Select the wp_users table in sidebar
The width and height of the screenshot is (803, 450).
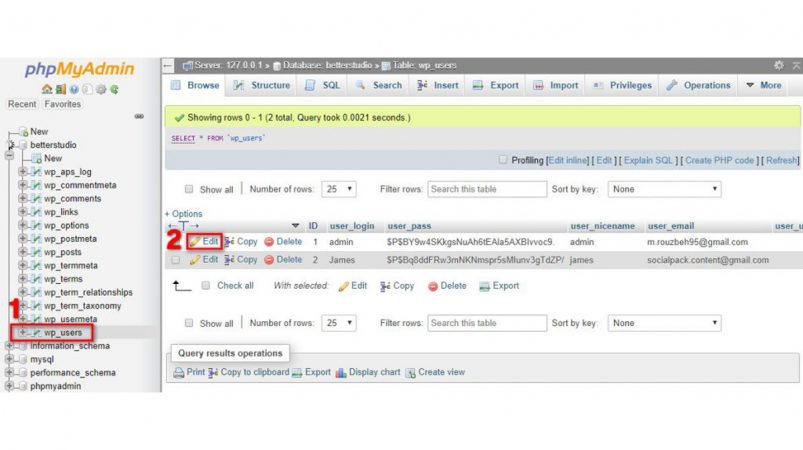62,332
